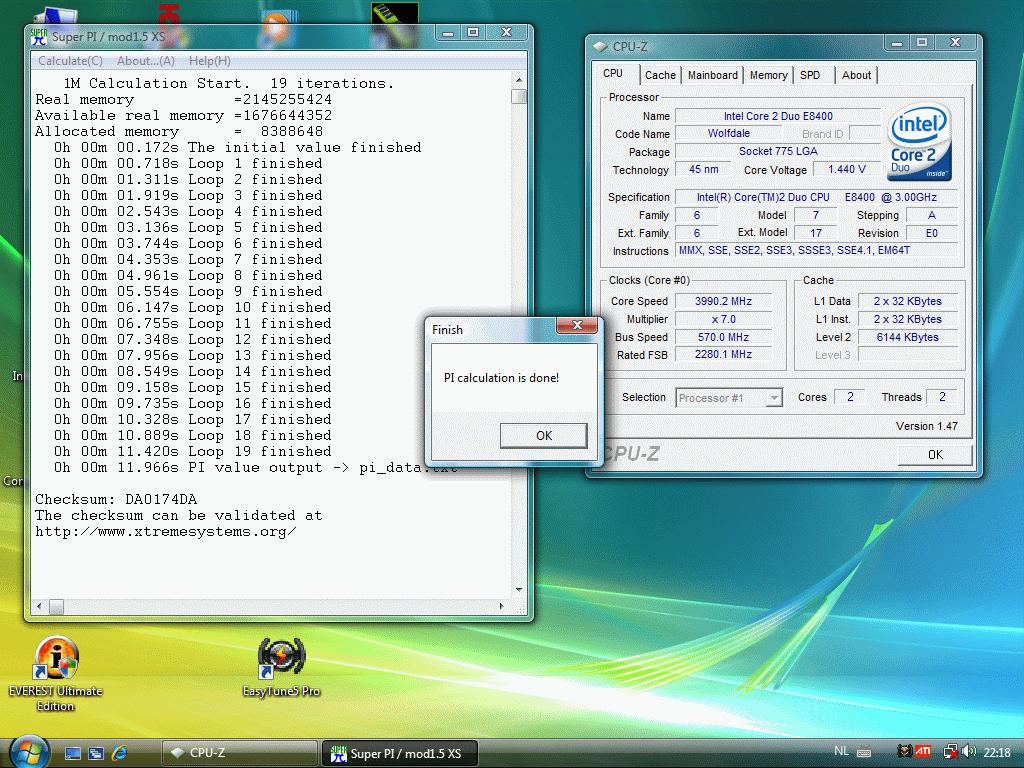Click the Super PI title bar icon
Viewport: 1024px width, 768px height.
click(x=39, y=37)
